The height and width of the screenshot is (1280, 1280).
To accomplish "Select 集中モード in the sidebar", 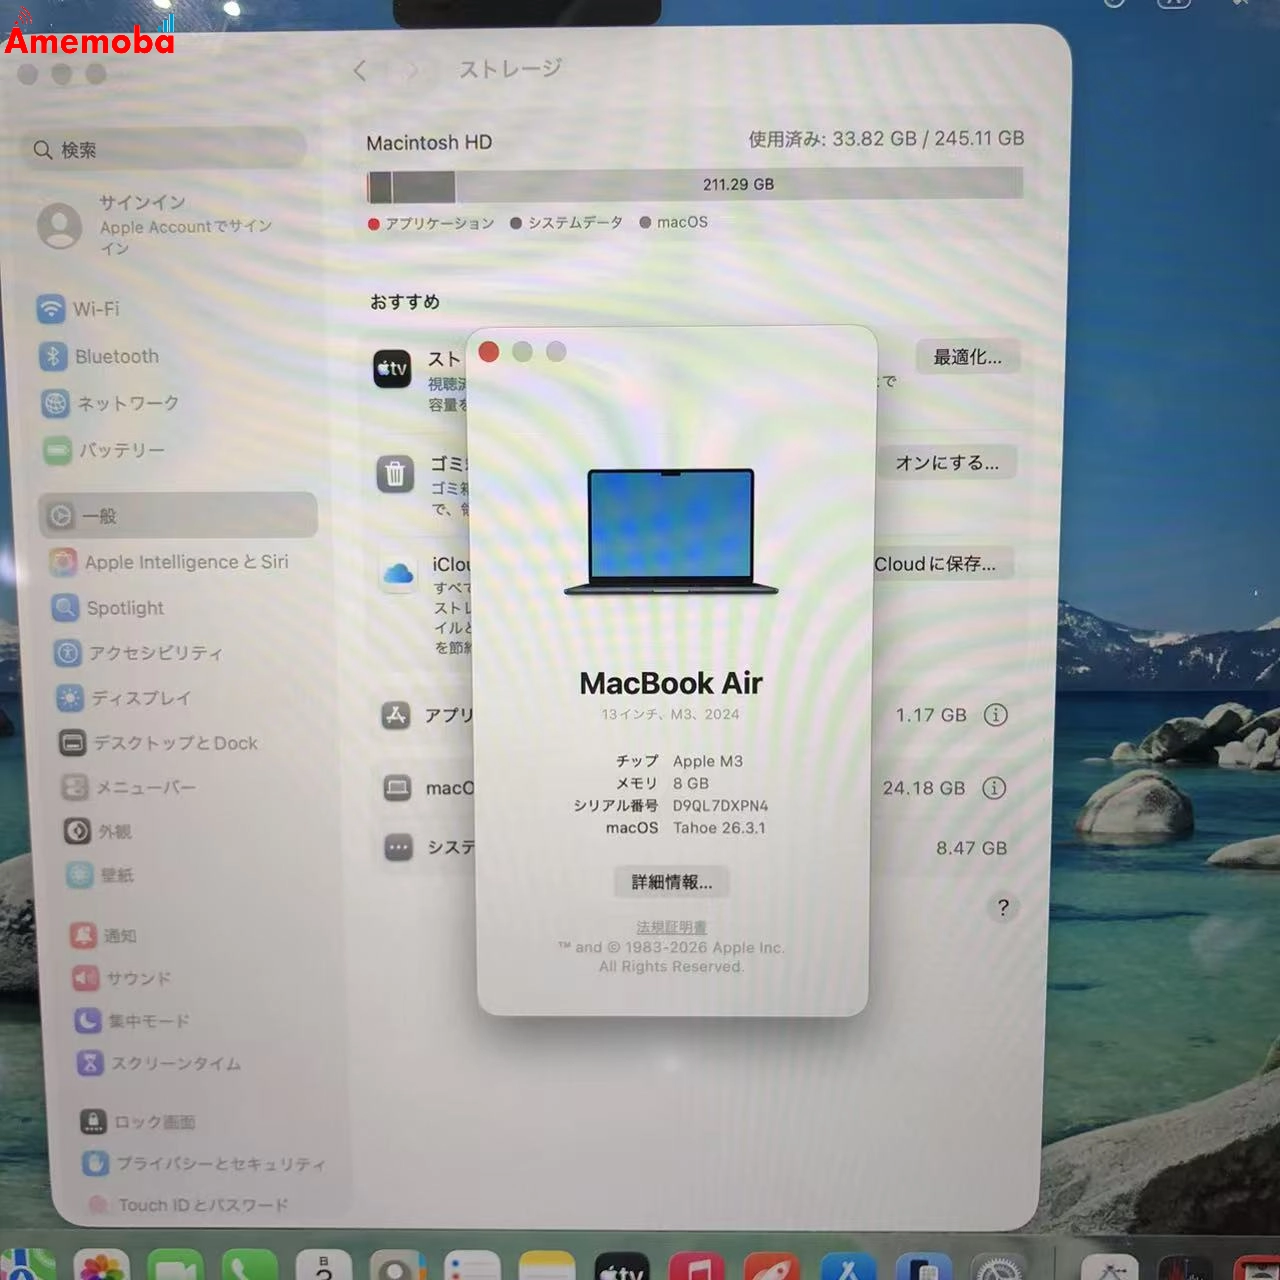I will [x=132, y=1021].
